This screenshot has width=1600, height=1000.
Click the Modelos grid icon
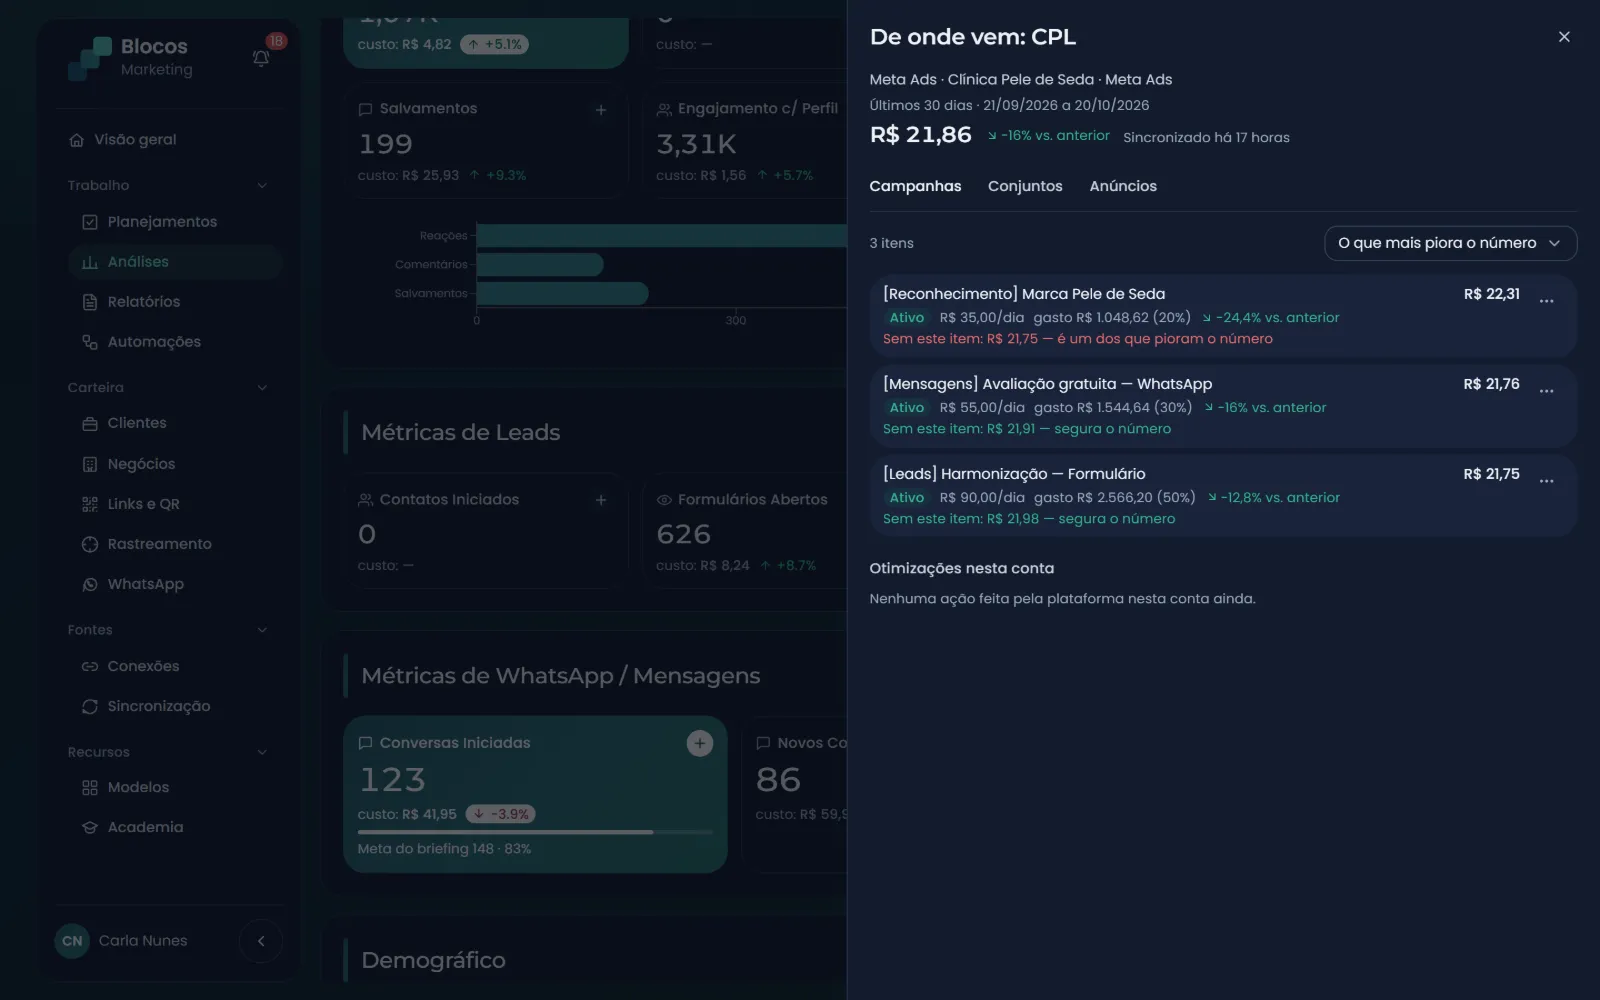pos(90,787)
